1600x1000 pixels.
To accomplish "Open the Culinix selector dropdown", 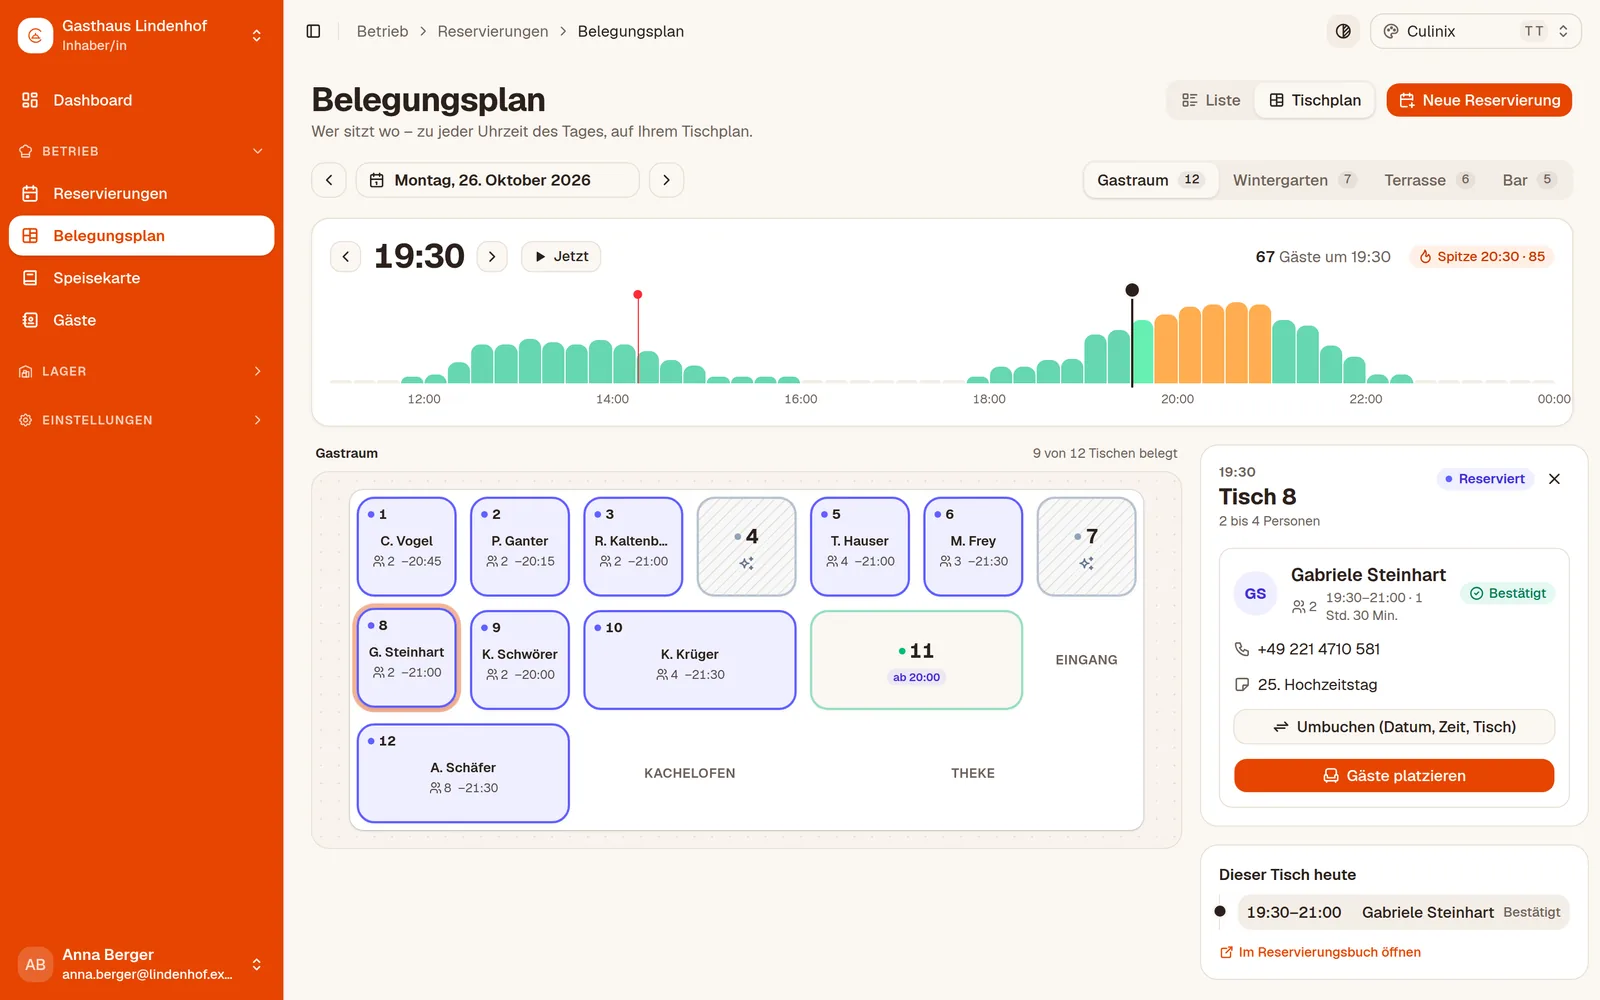I will pyautogui.click(x=1475, y=31).
